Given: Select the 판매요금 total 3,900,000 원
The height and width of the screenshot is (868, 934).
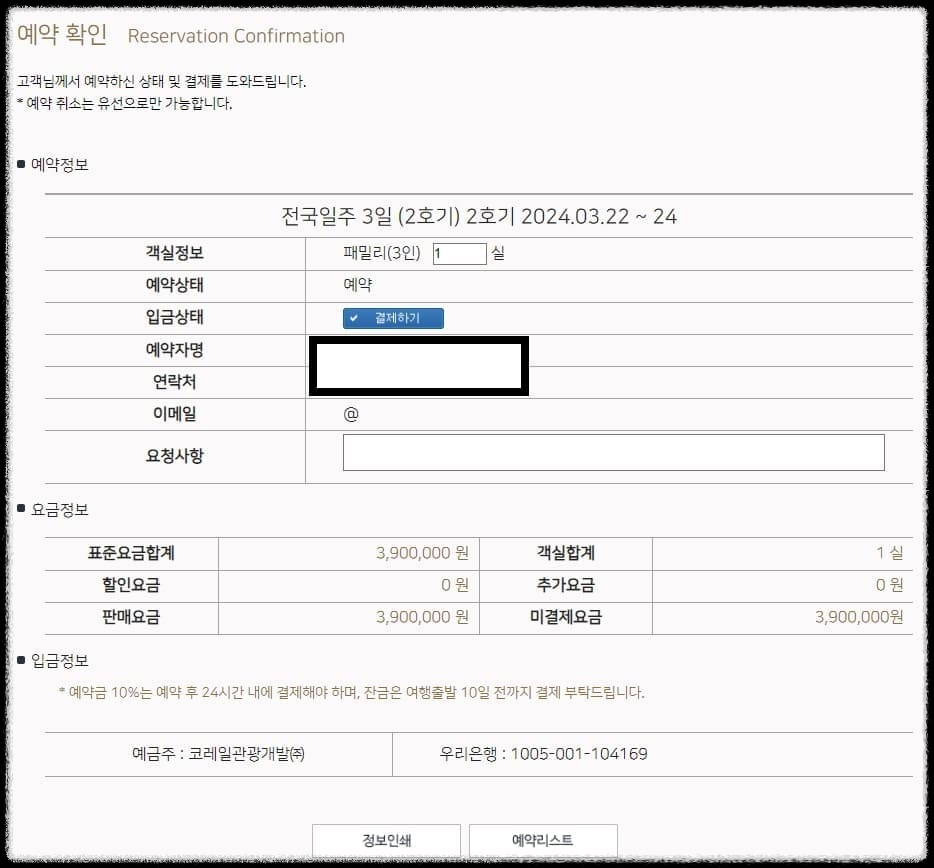Looking at the screenshot, I should click(422, 618).
